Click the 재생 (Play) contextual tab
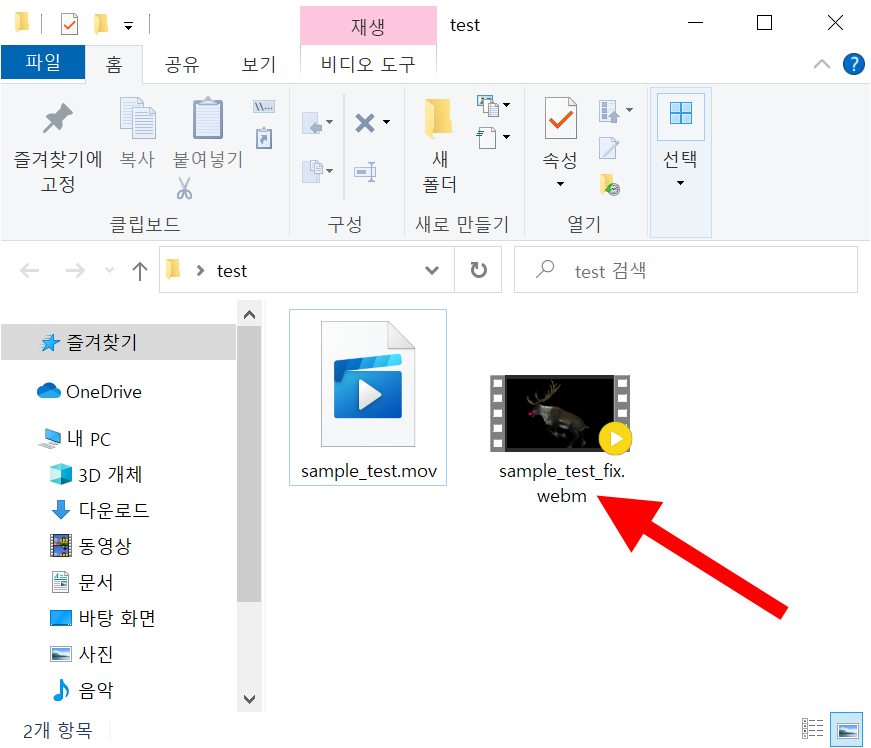The image size is (871, 748). 368,26
